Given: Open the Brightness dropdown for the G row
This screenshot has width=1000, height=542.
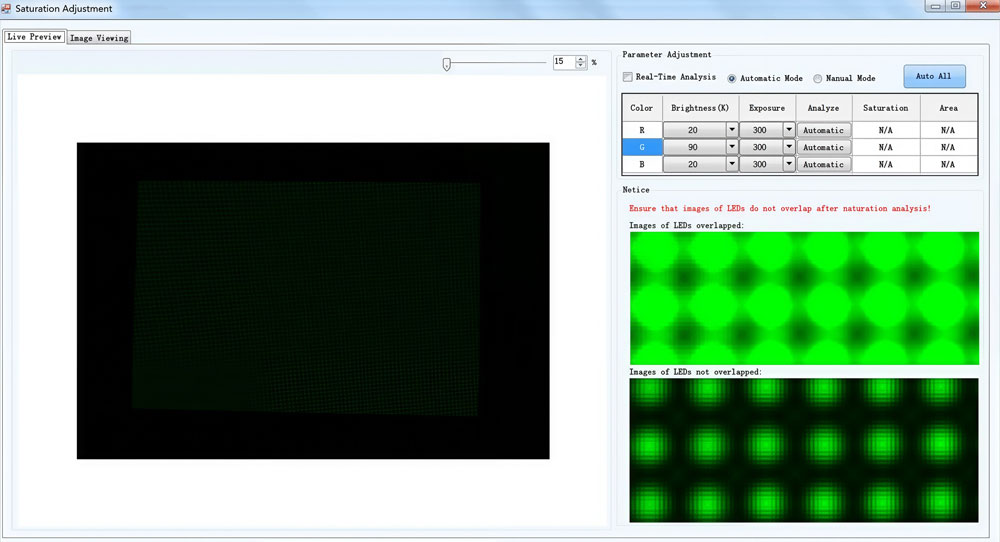Looking at the screenshot, I should pos(732,147).
